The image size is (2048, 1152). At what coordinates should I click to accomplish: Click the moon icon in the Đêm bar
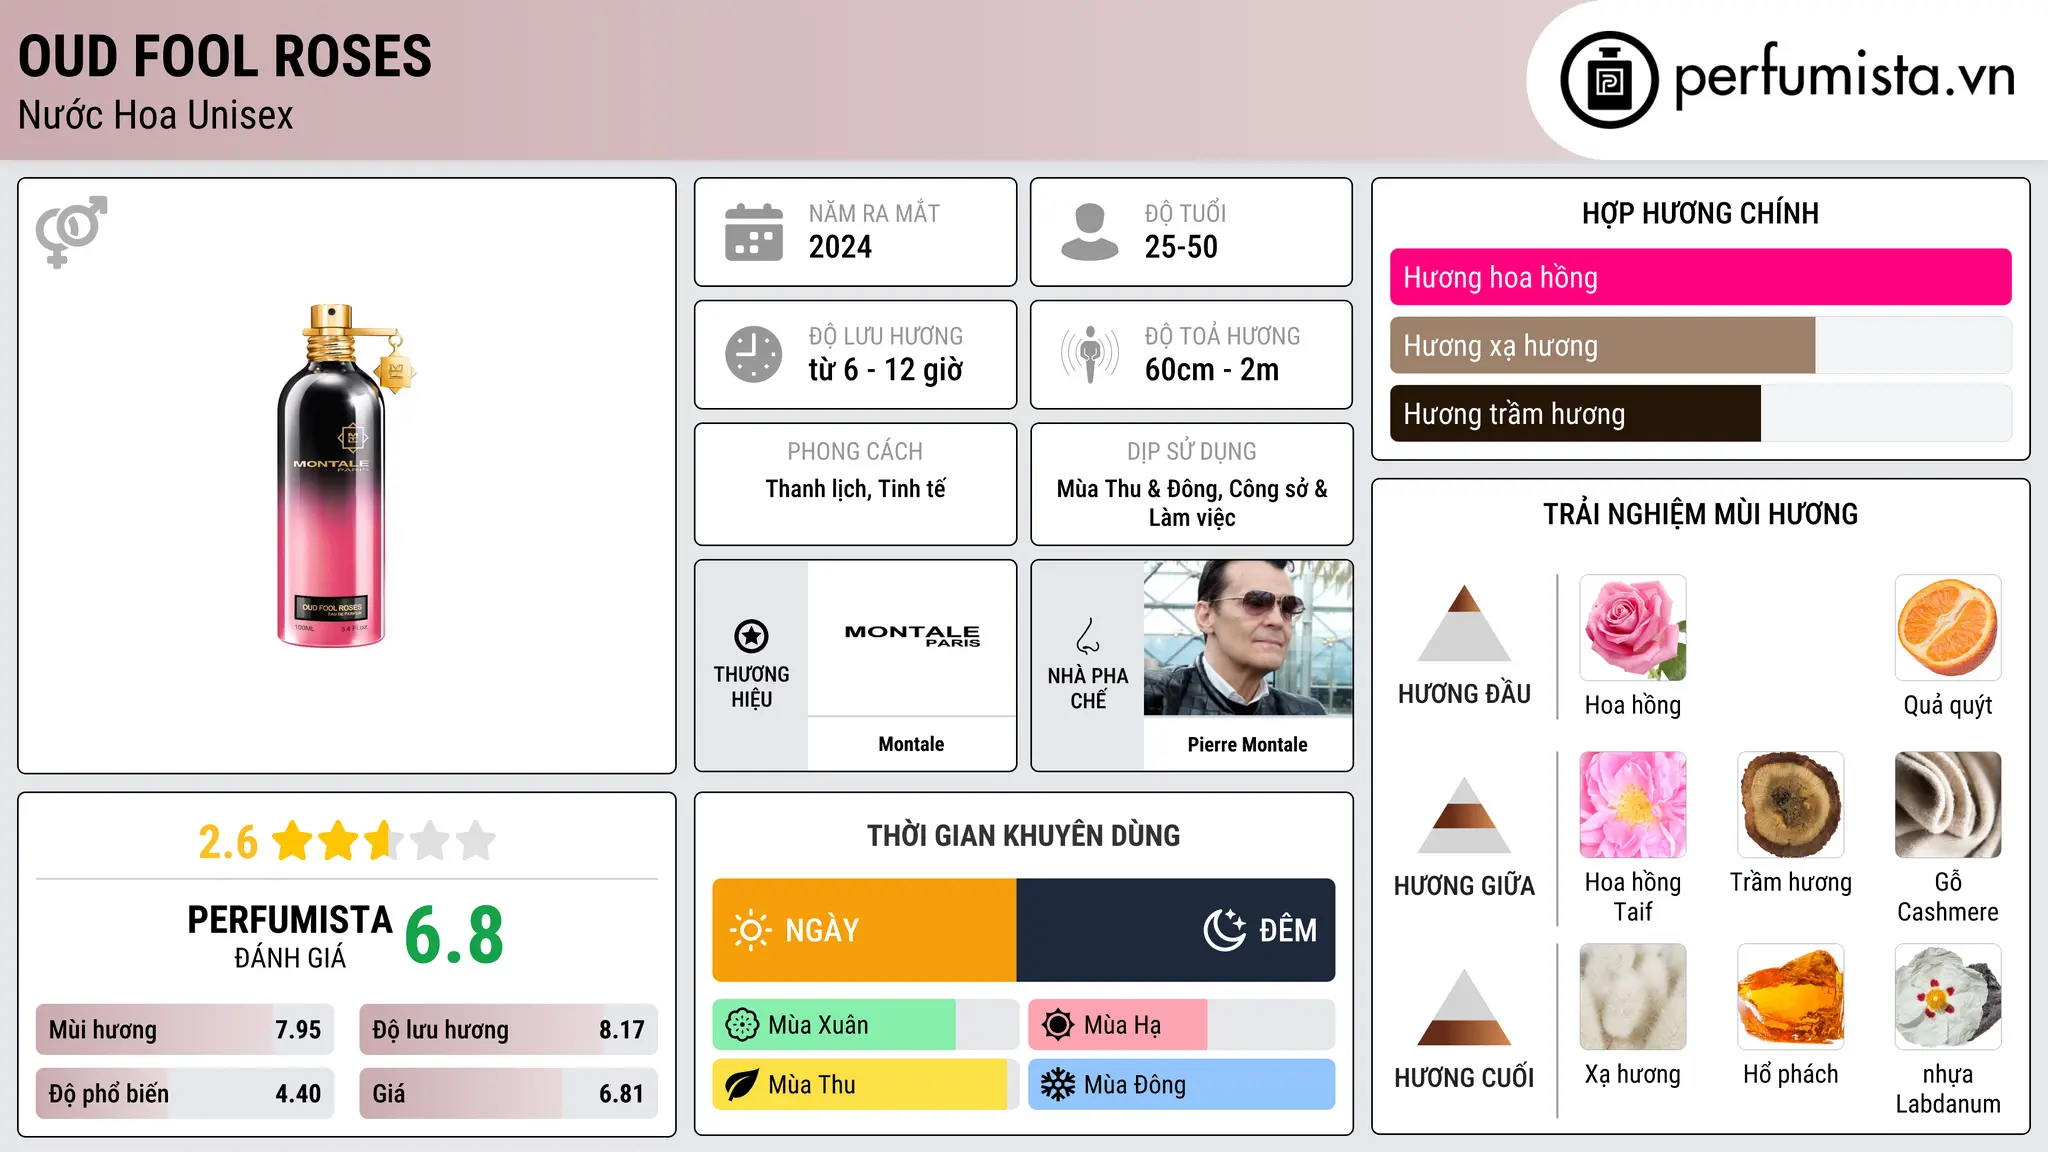click(1224, 930)
